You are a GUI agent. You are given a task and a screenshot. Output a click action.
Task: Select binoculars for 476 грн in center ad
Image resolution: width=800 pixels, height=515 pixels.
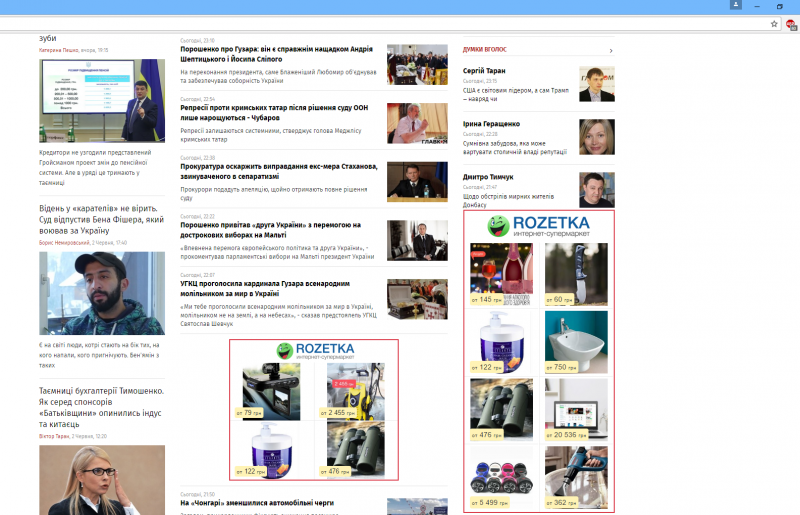(356, 450)
